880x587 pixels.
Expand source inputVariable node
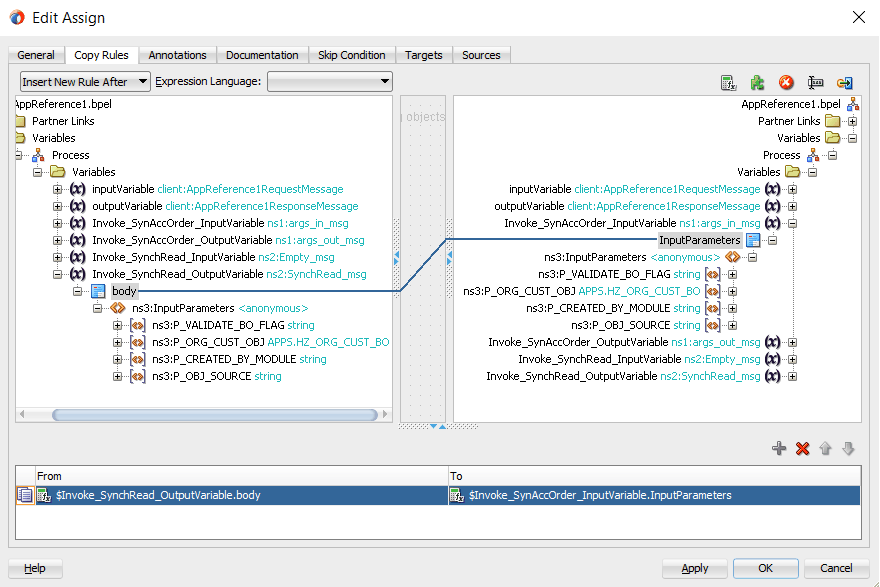coord(57,189)
